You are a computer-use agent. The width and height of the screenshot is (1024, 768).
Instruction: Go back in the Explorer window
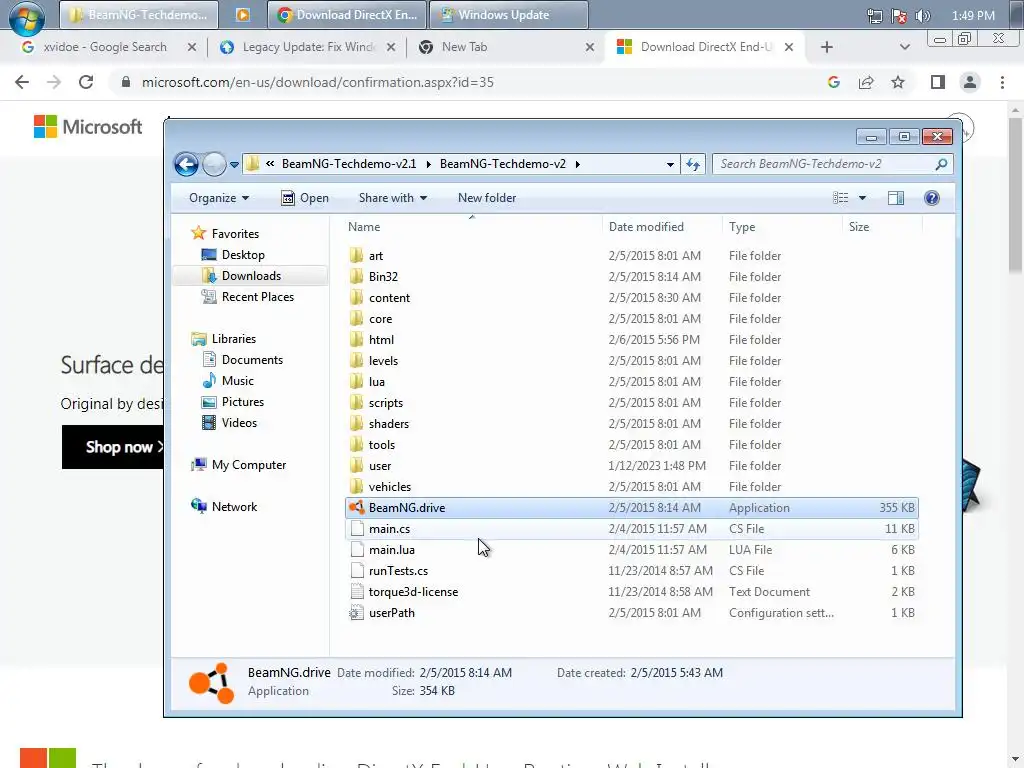point(186,164)
